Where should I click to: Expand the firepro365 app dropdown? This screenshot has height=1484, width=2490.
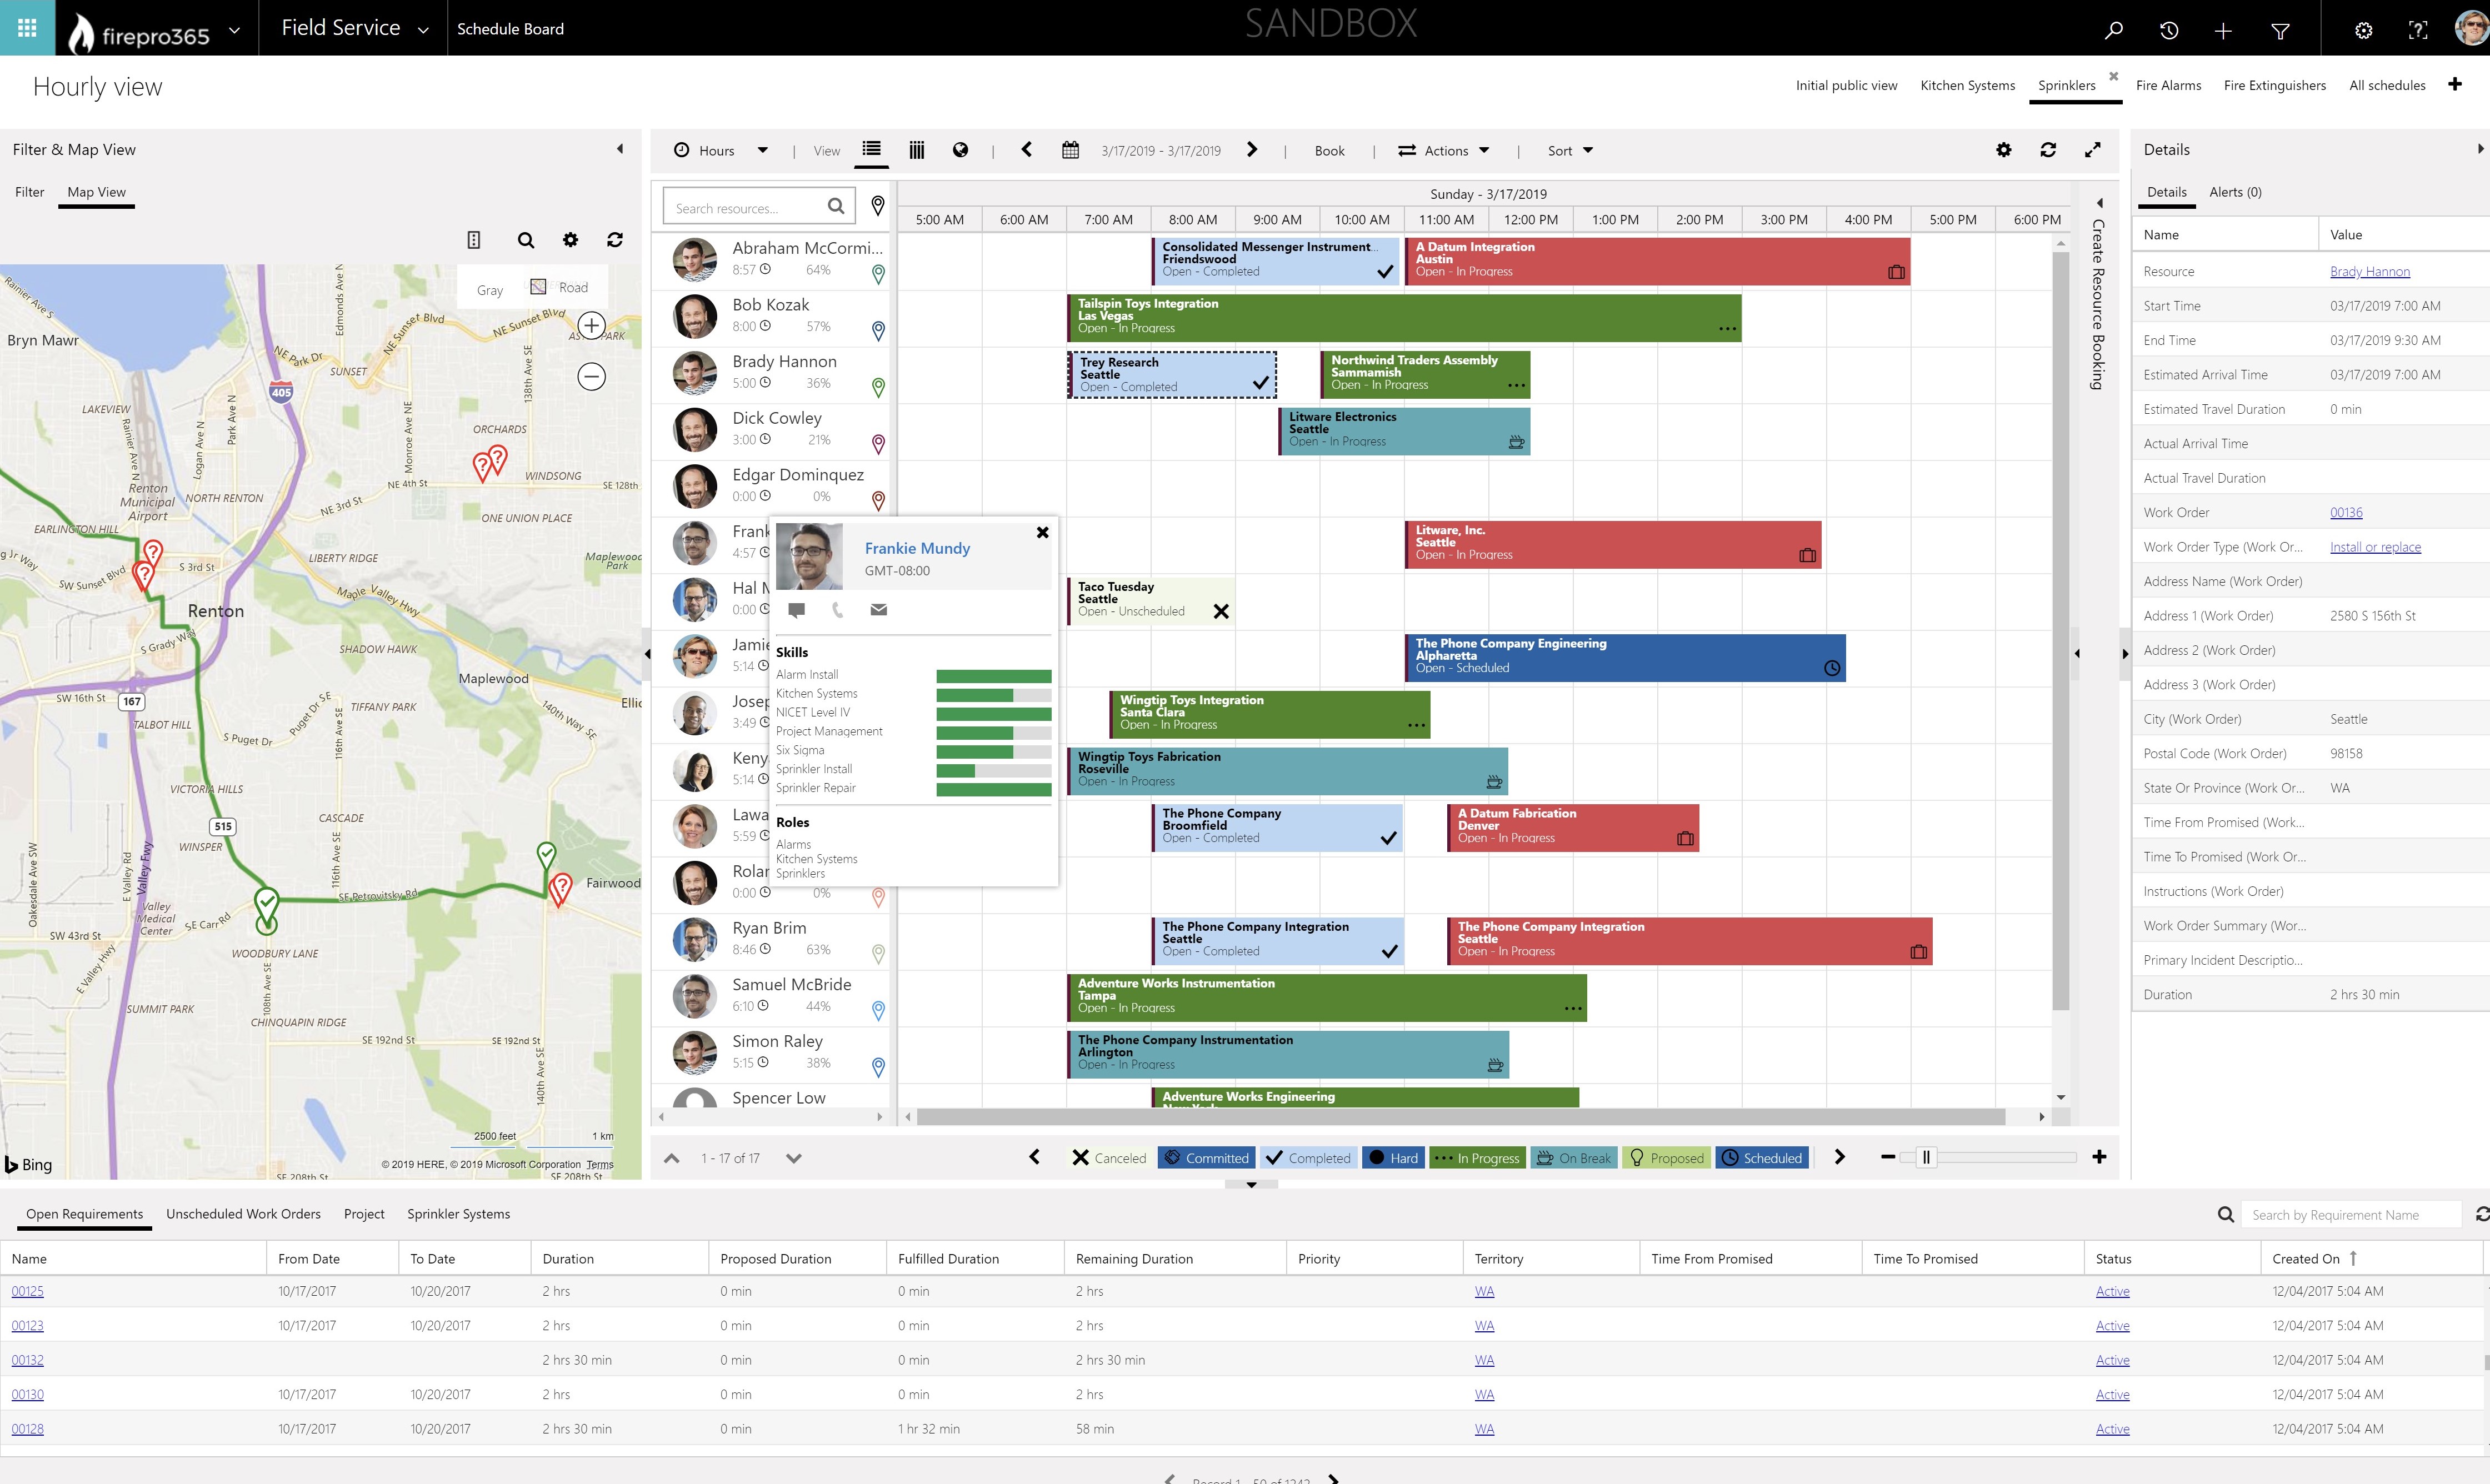(234, 29)
